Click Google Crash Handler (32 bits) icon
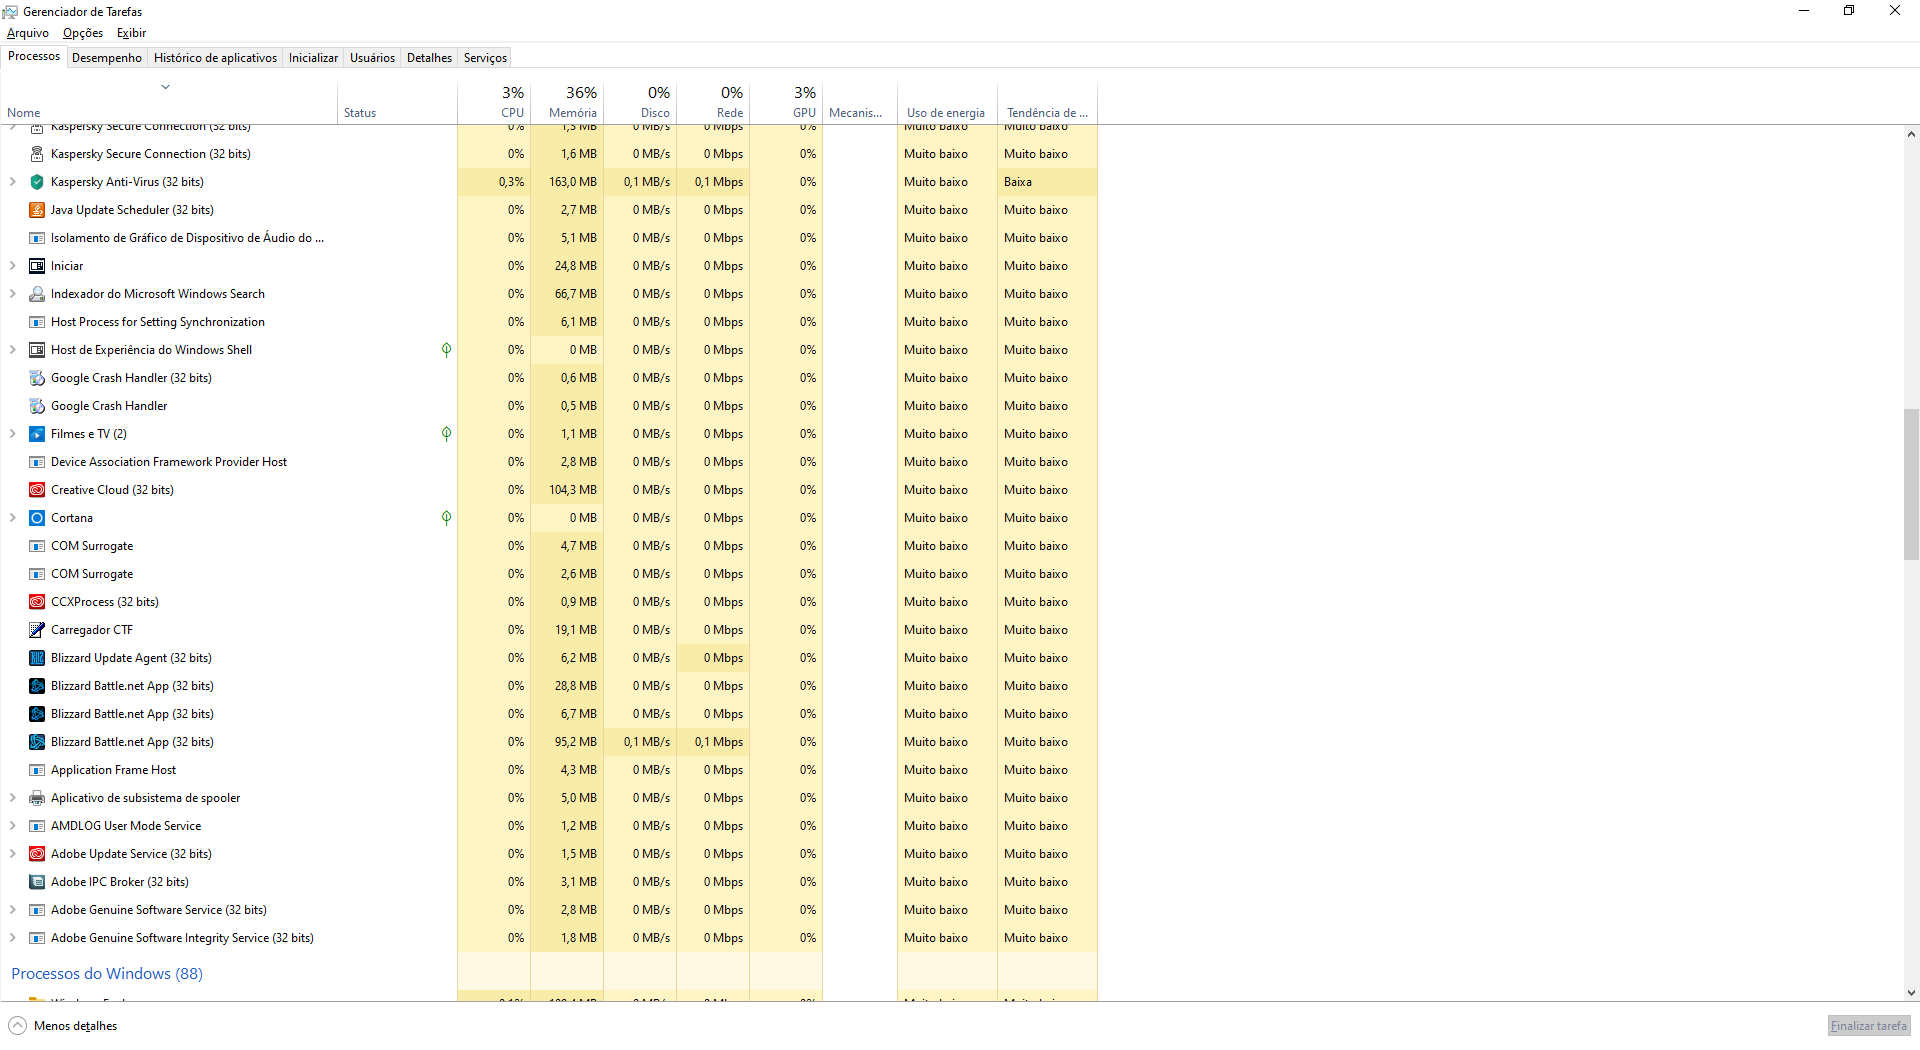This screenshot has width=1920, height=1050. (x=37, y=378)
